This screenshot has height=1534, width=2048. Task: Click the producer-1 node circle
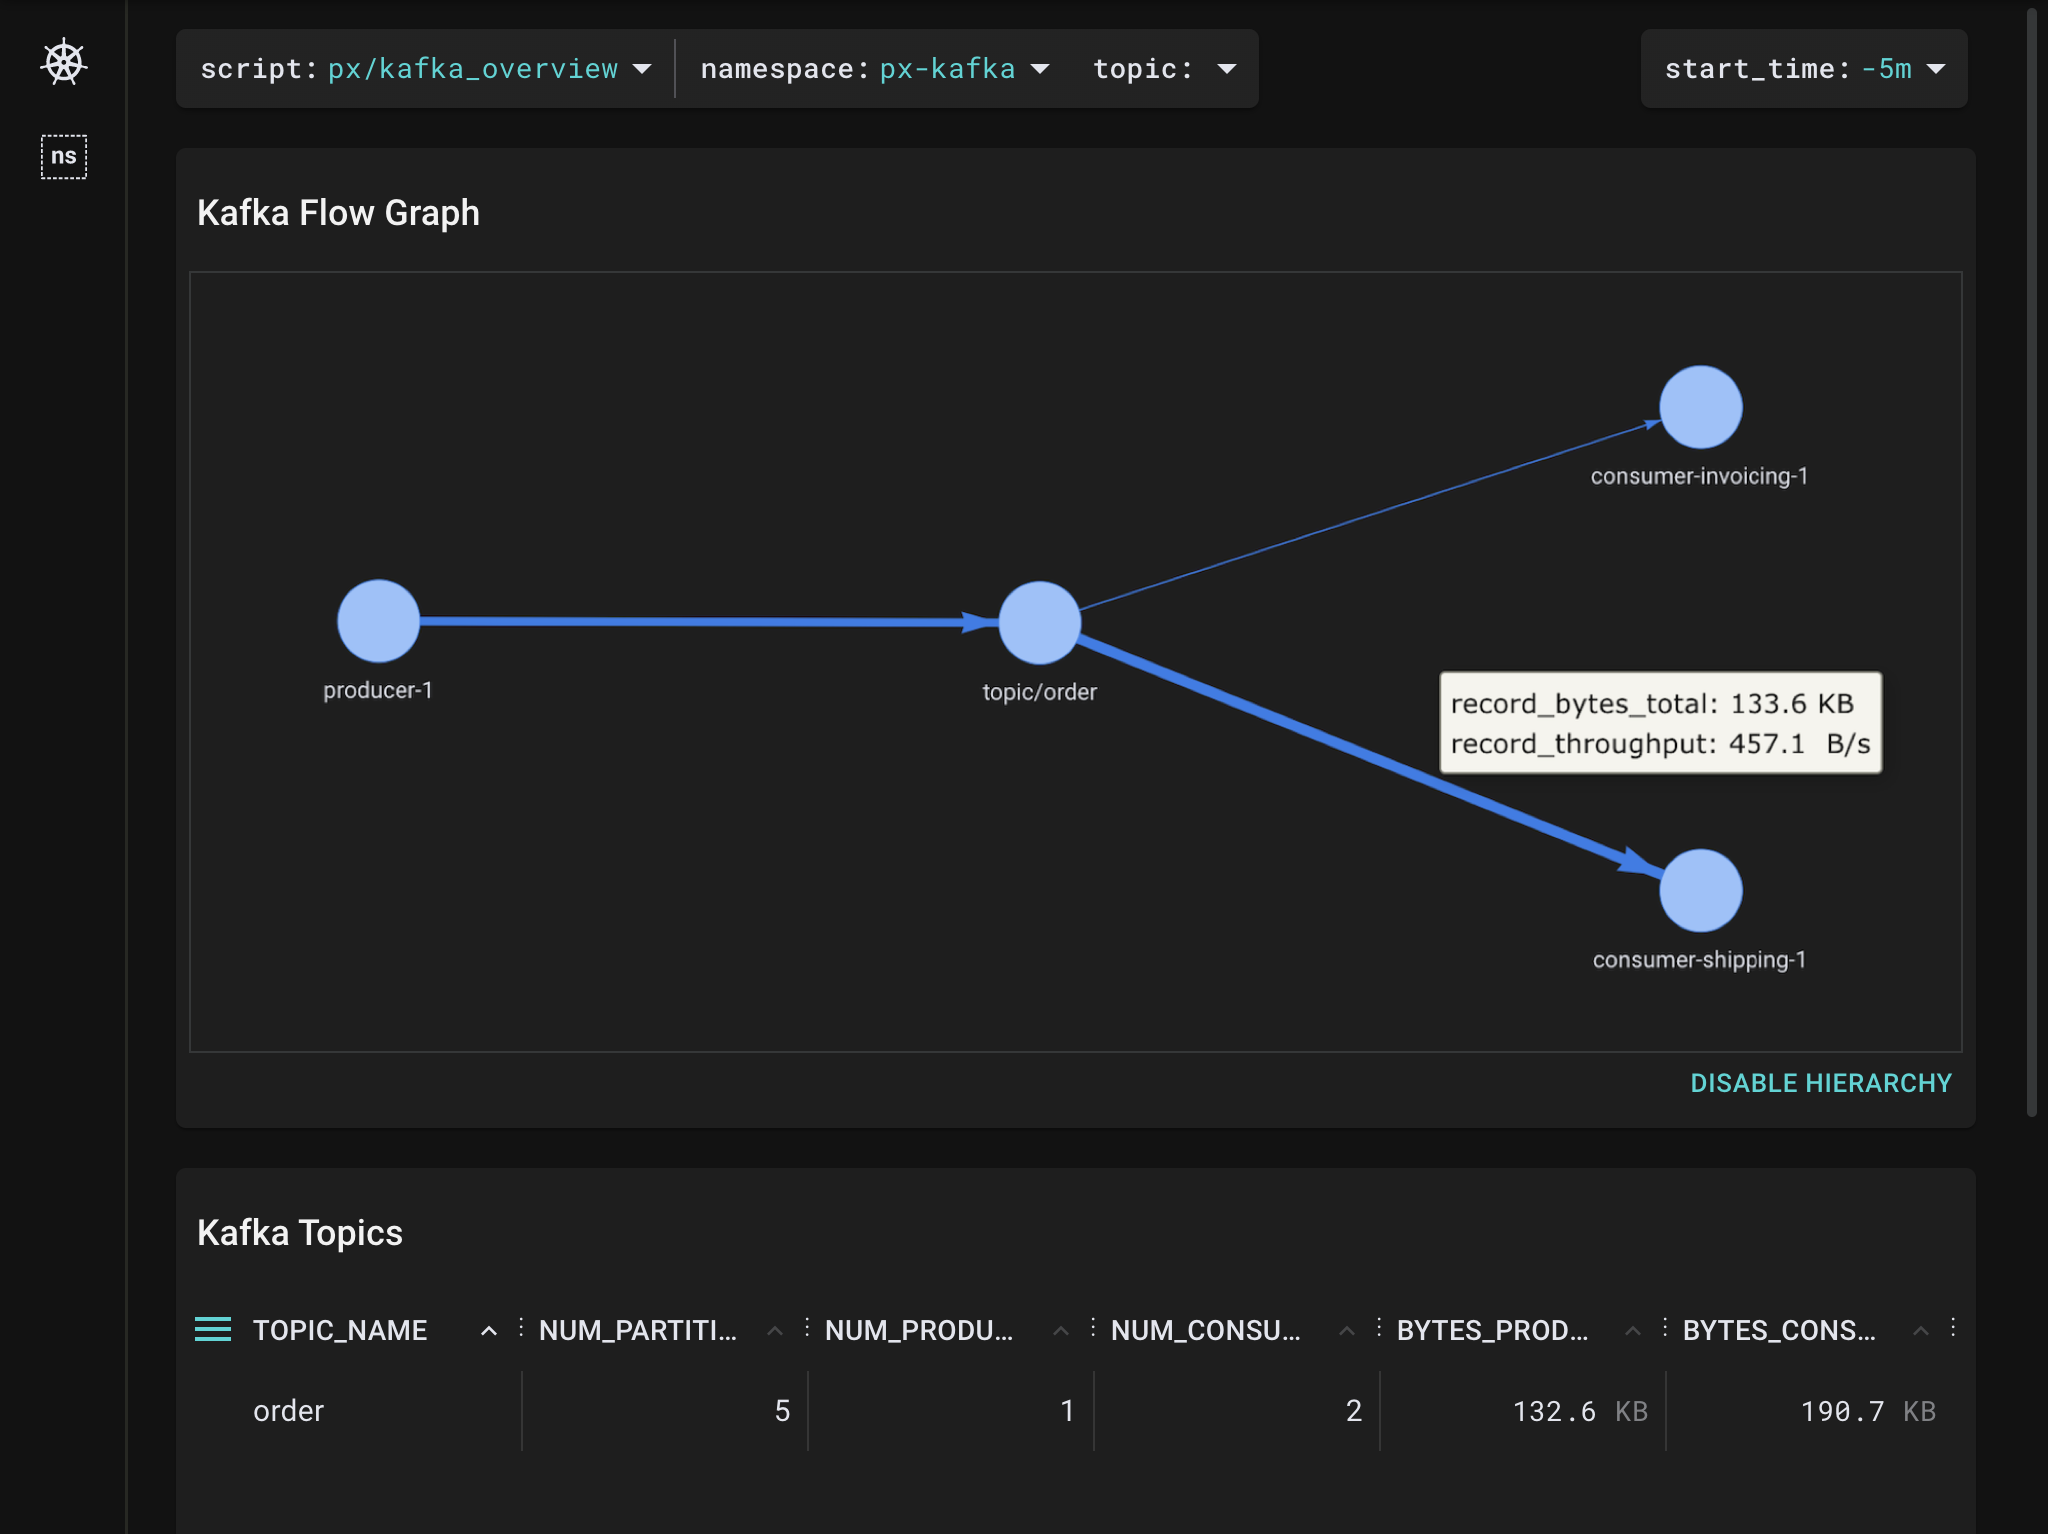[x=378, y=621]
